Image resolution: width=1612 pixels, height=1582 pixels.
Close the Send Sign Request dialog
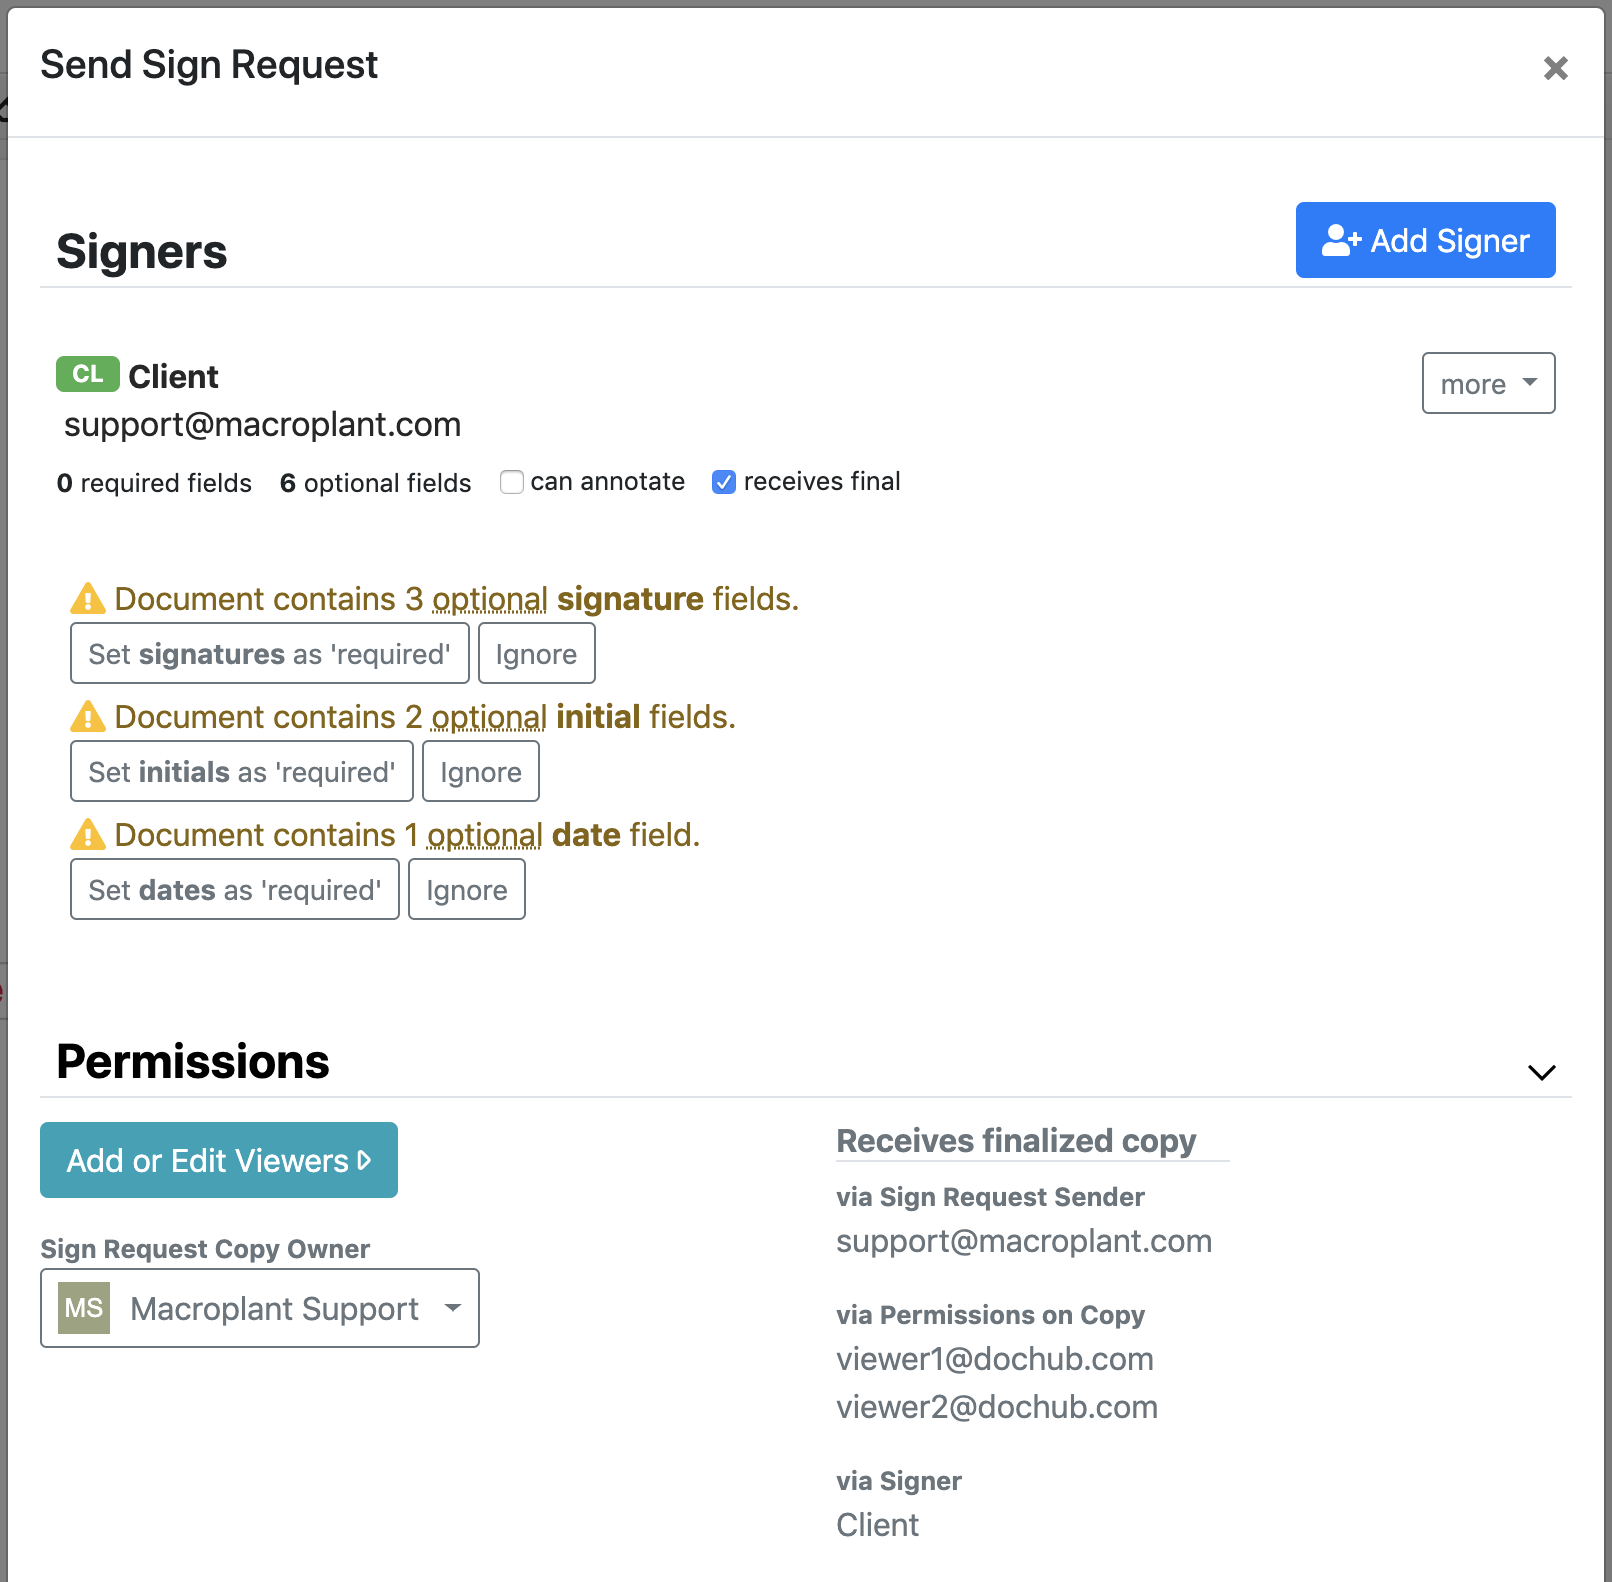coord(1555,68)
